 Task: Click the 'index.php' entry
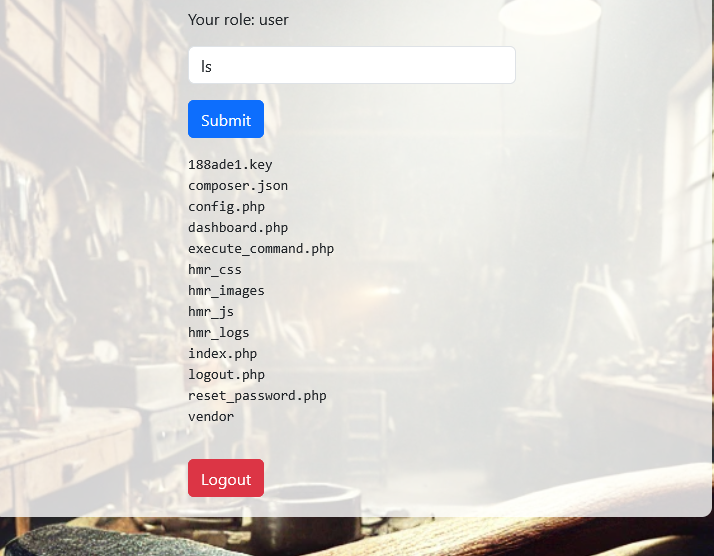(x=223, y=353)
